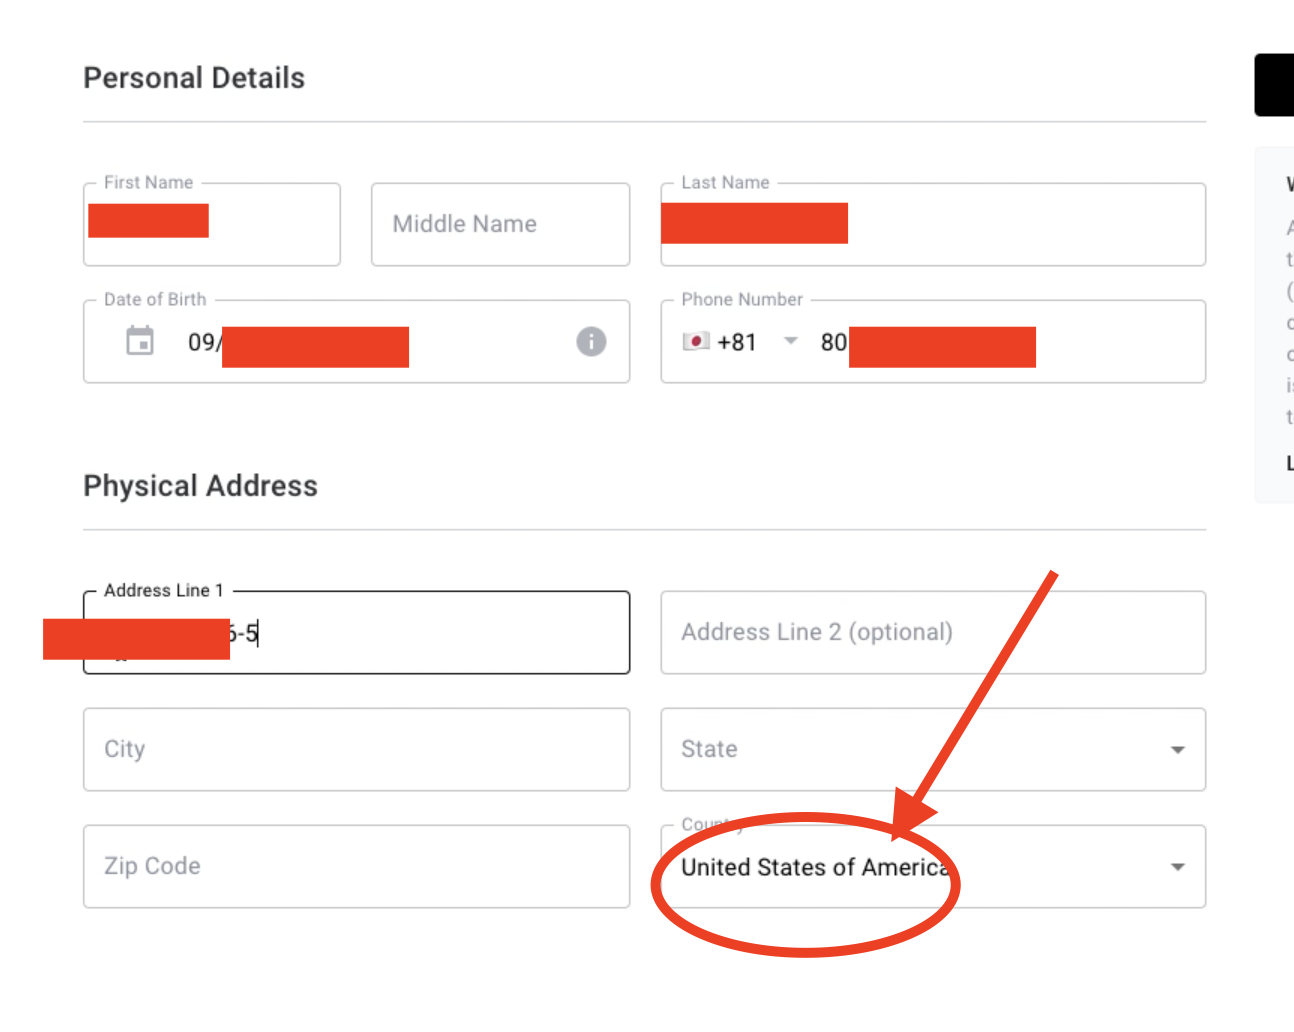Click the Japan flag icon in Phone Number
Viewport: 1294px width, 1032px height.
pyautogui.click(x=696, y=342)
